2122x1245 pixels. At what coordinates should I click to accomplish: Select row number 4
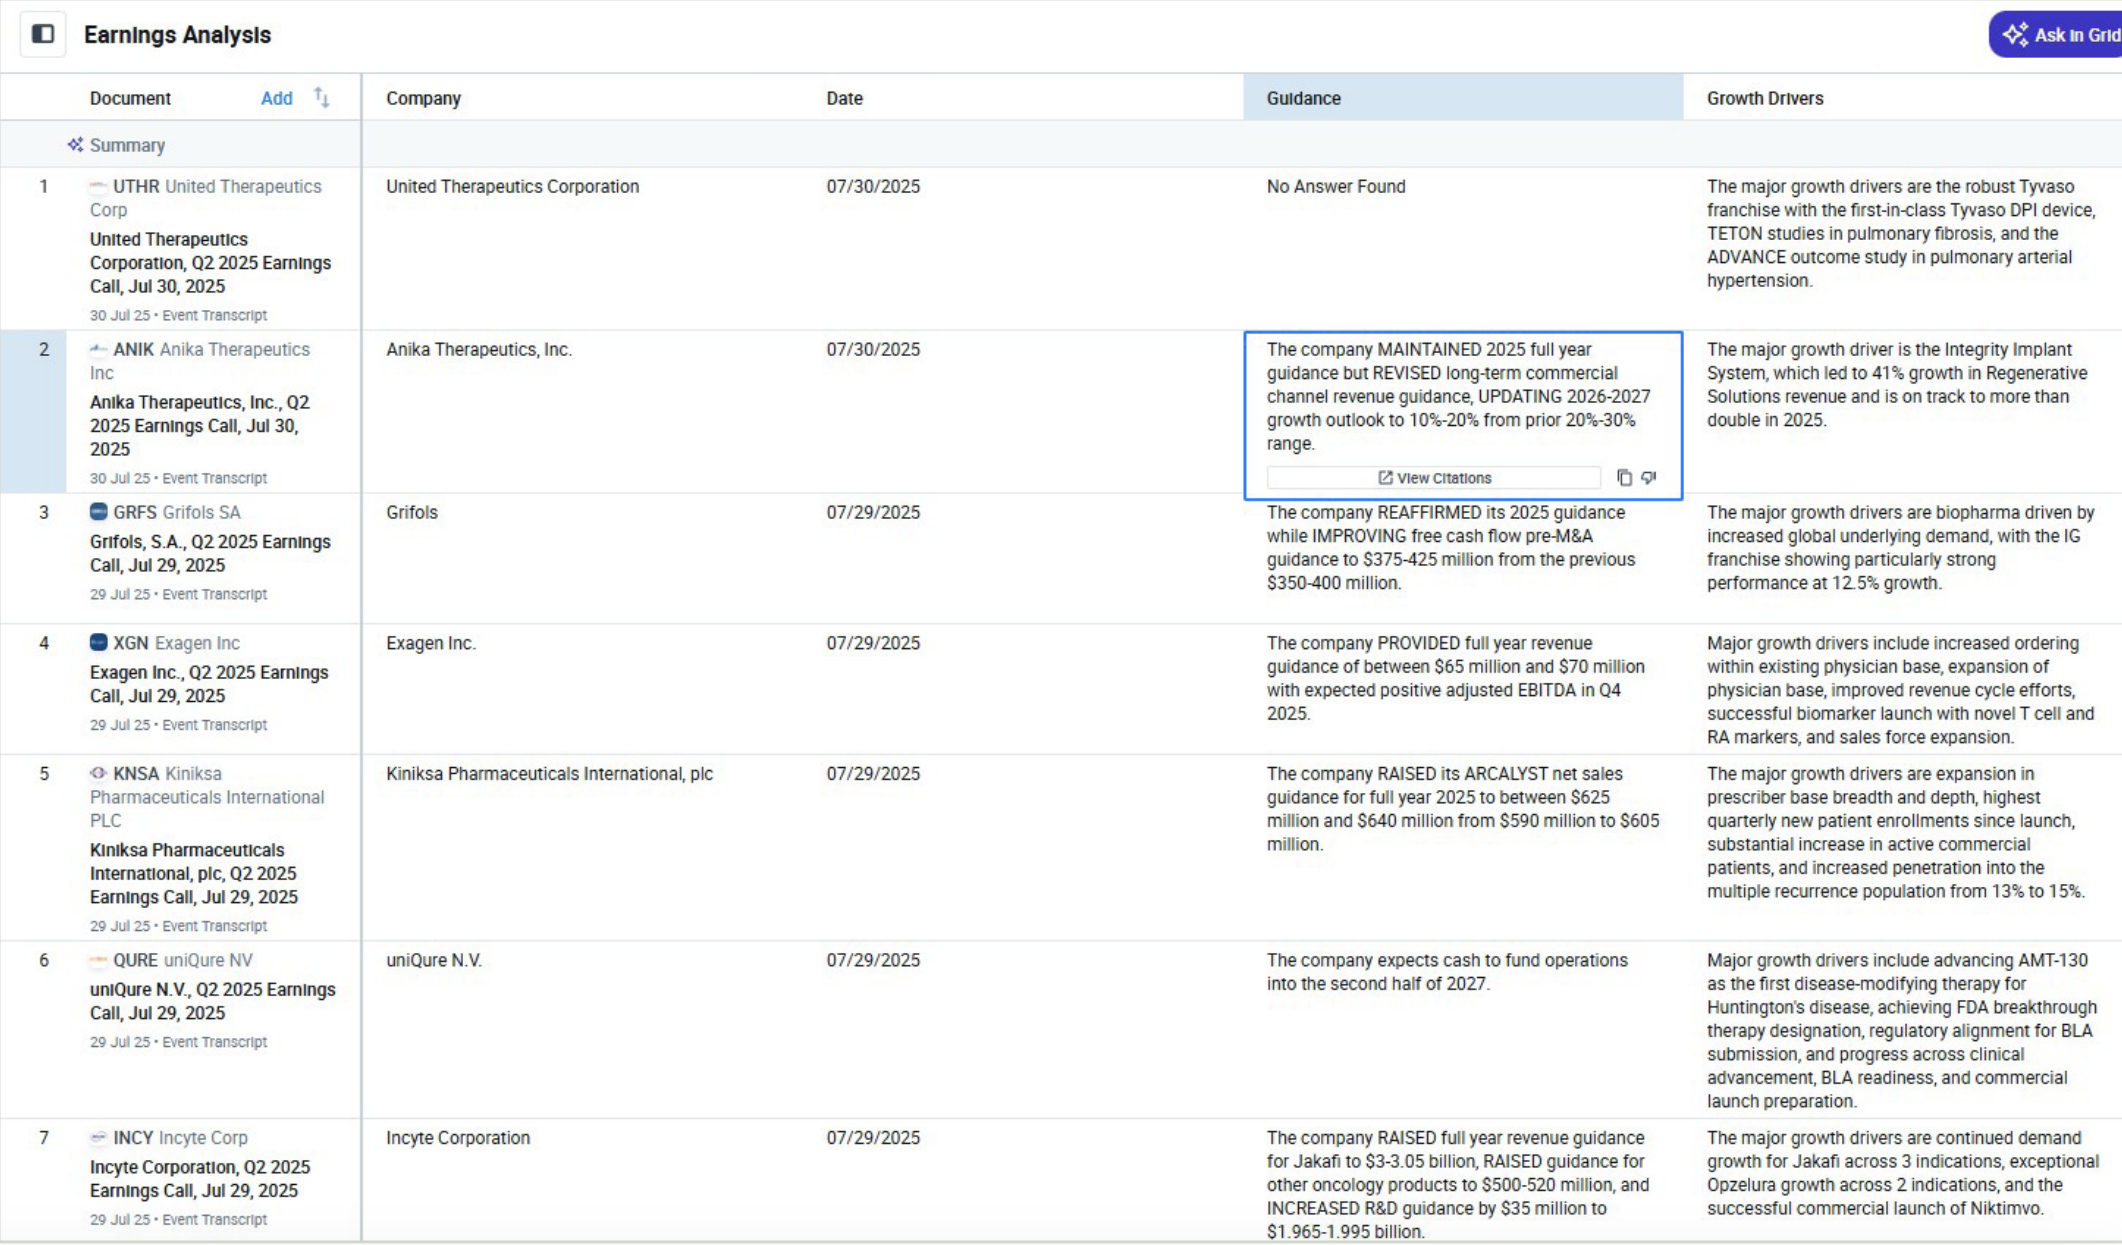point(43,643)
